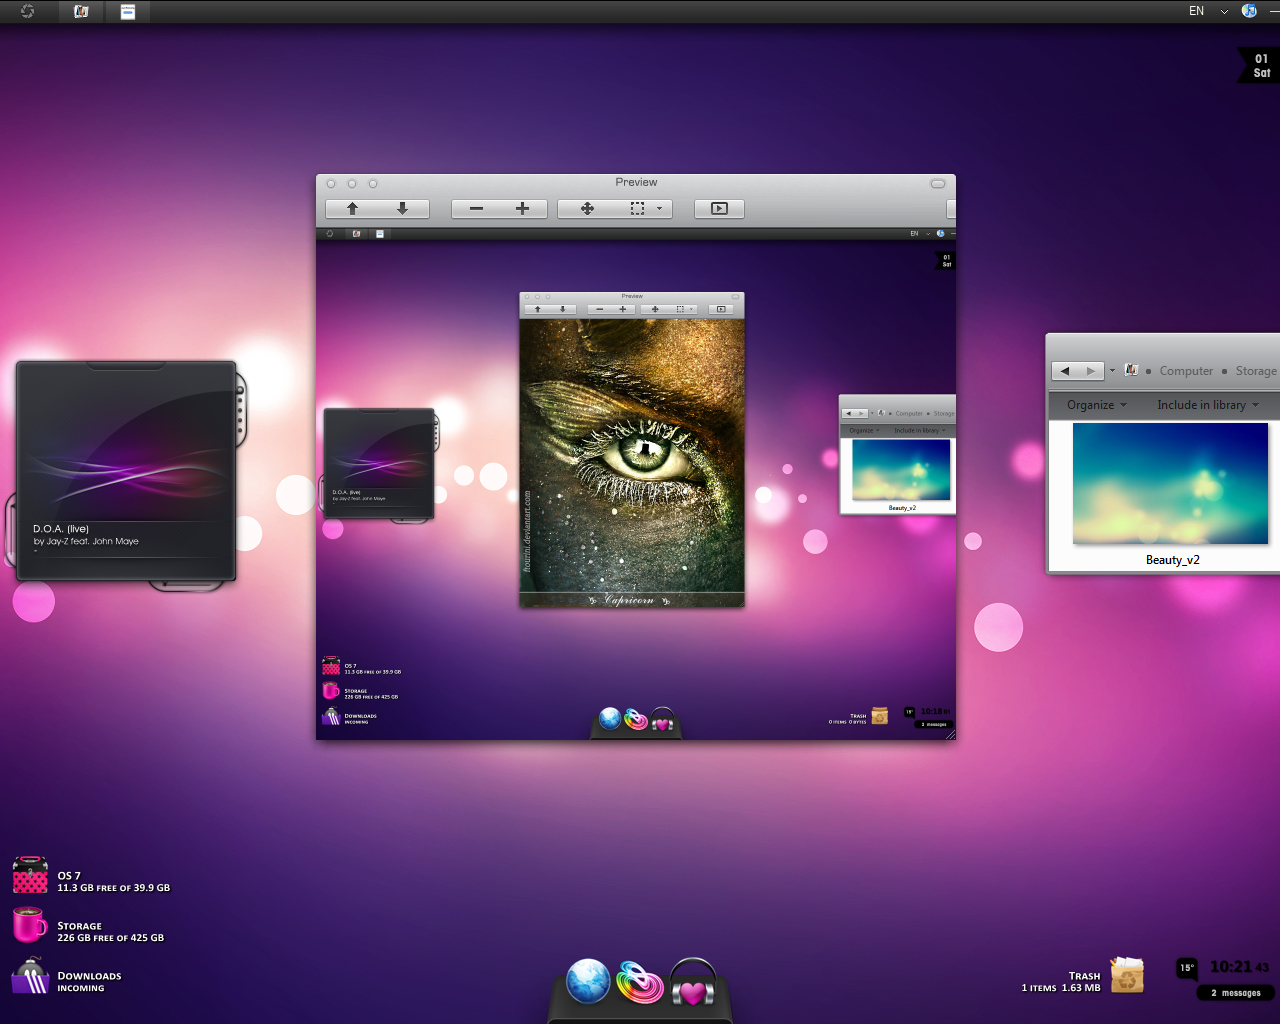Go to next image with down arrow
Viewport: 1280px width, 1024px height.
(x=403, y=208)
